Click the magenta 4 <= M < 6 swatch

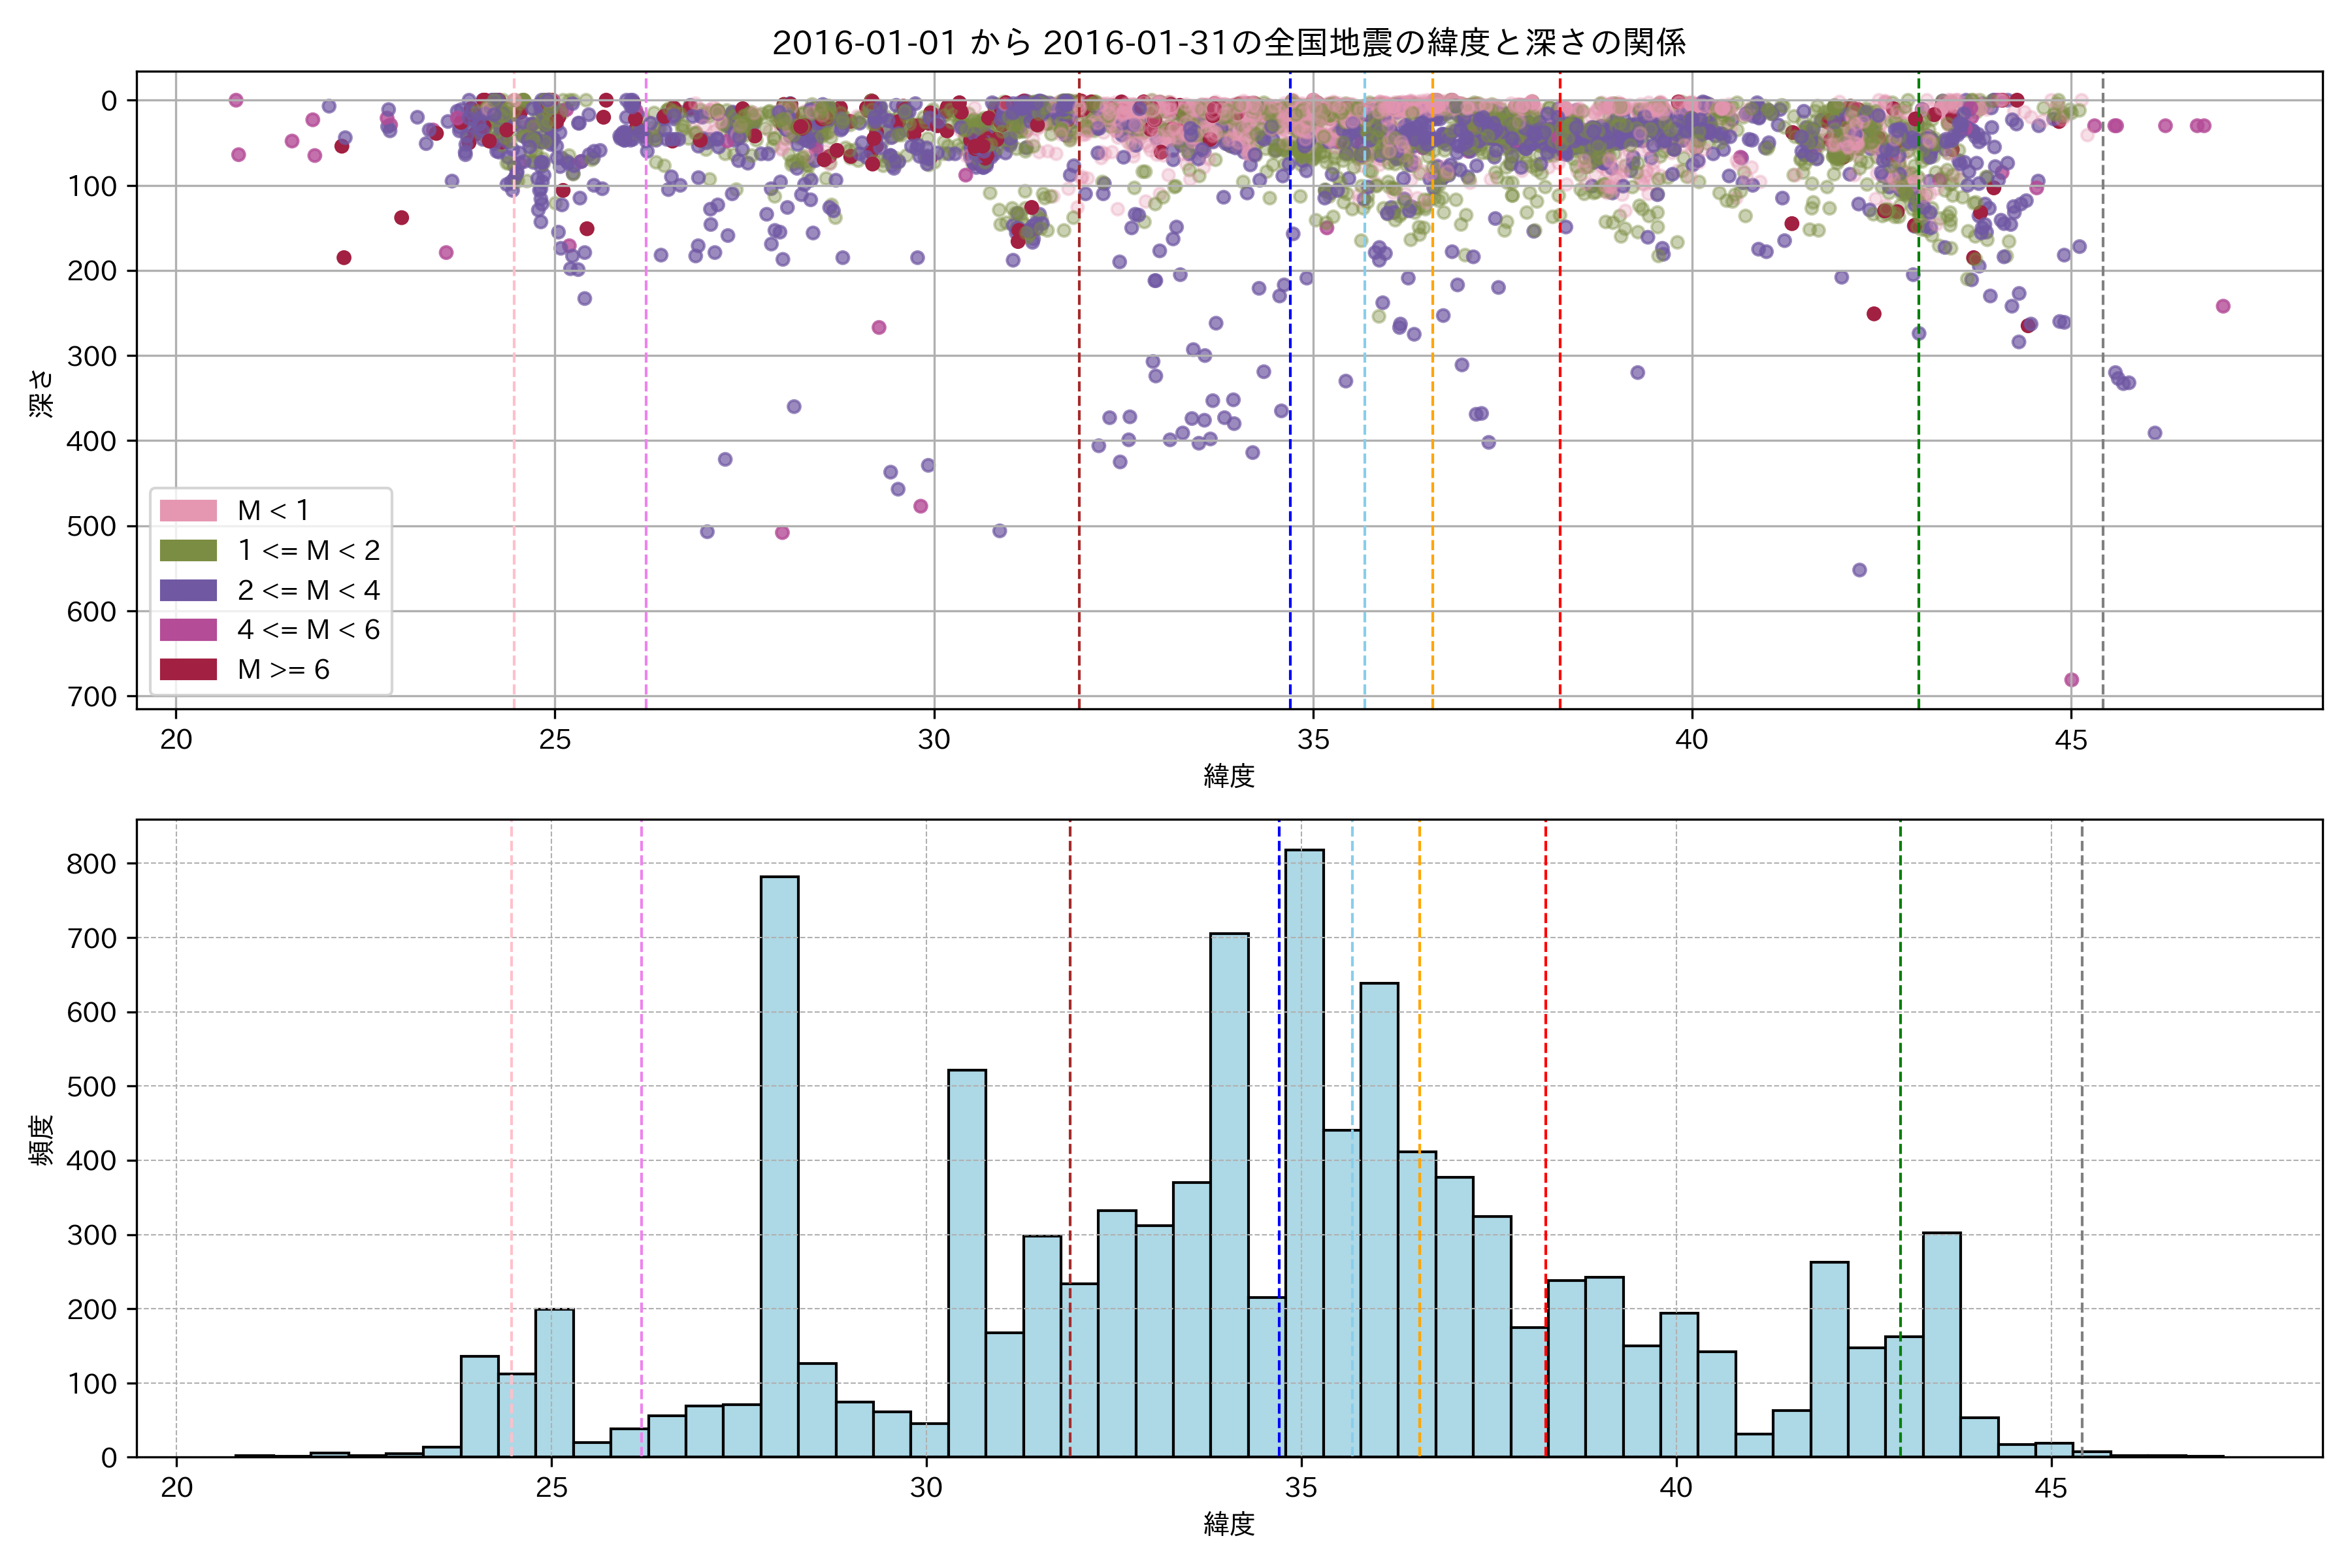[x=188, y=629]
